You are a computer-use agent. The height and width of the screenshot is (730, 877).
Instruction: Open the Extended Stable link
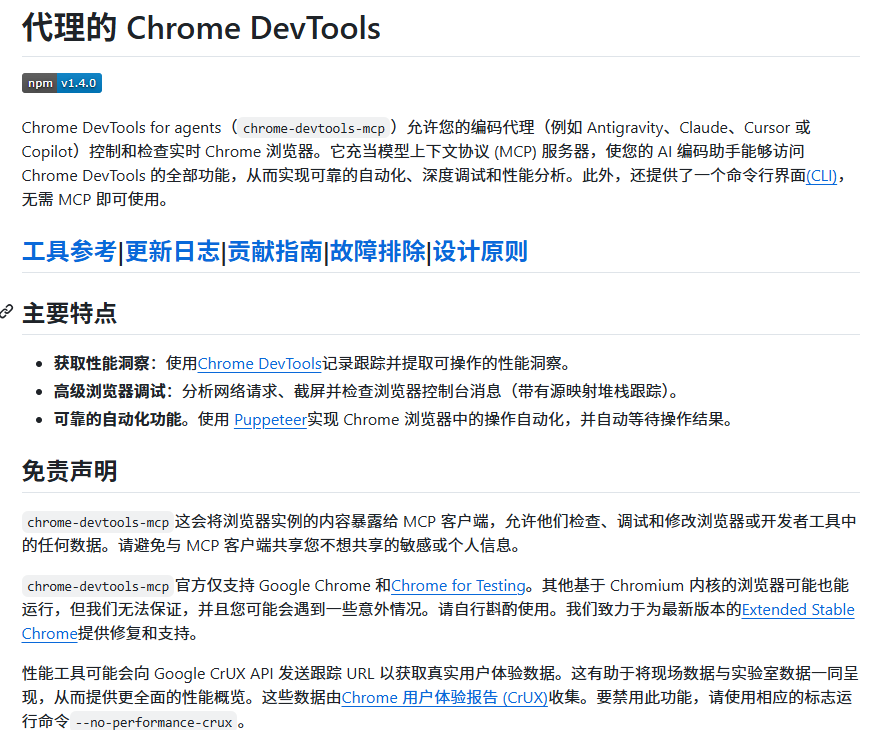pos(798,610)
